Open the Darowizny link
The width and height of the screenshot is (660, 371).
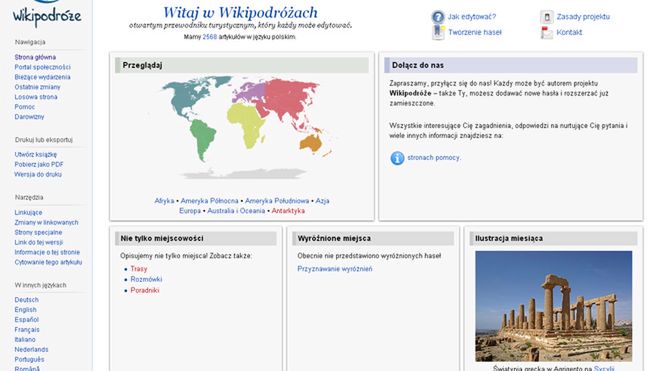(29, 117)
